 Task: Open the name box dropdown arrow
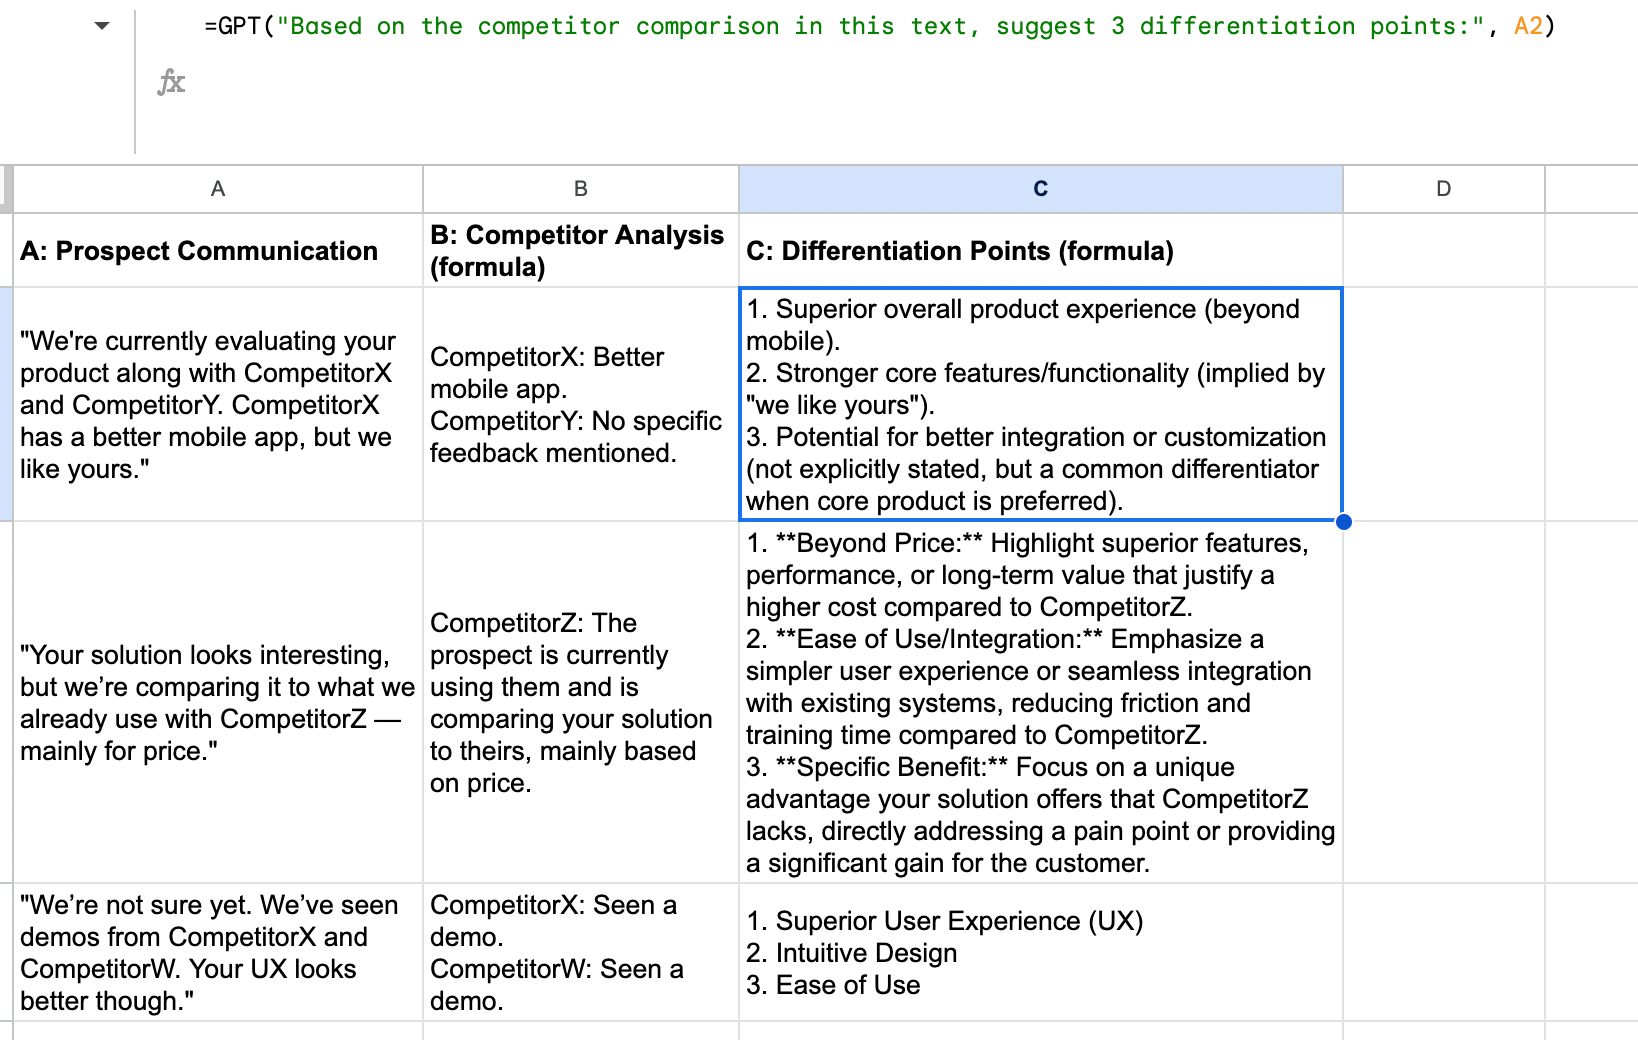102,26
